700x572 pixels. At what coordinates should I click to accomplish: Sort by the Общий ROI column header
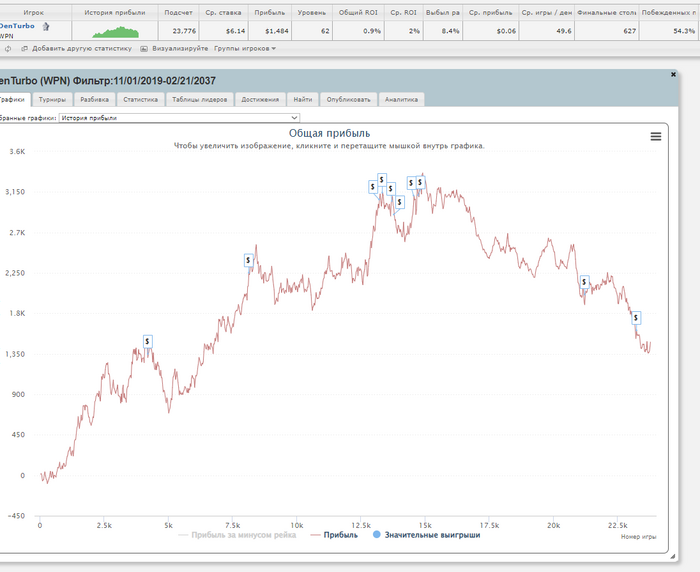click(x=358, y=13)
